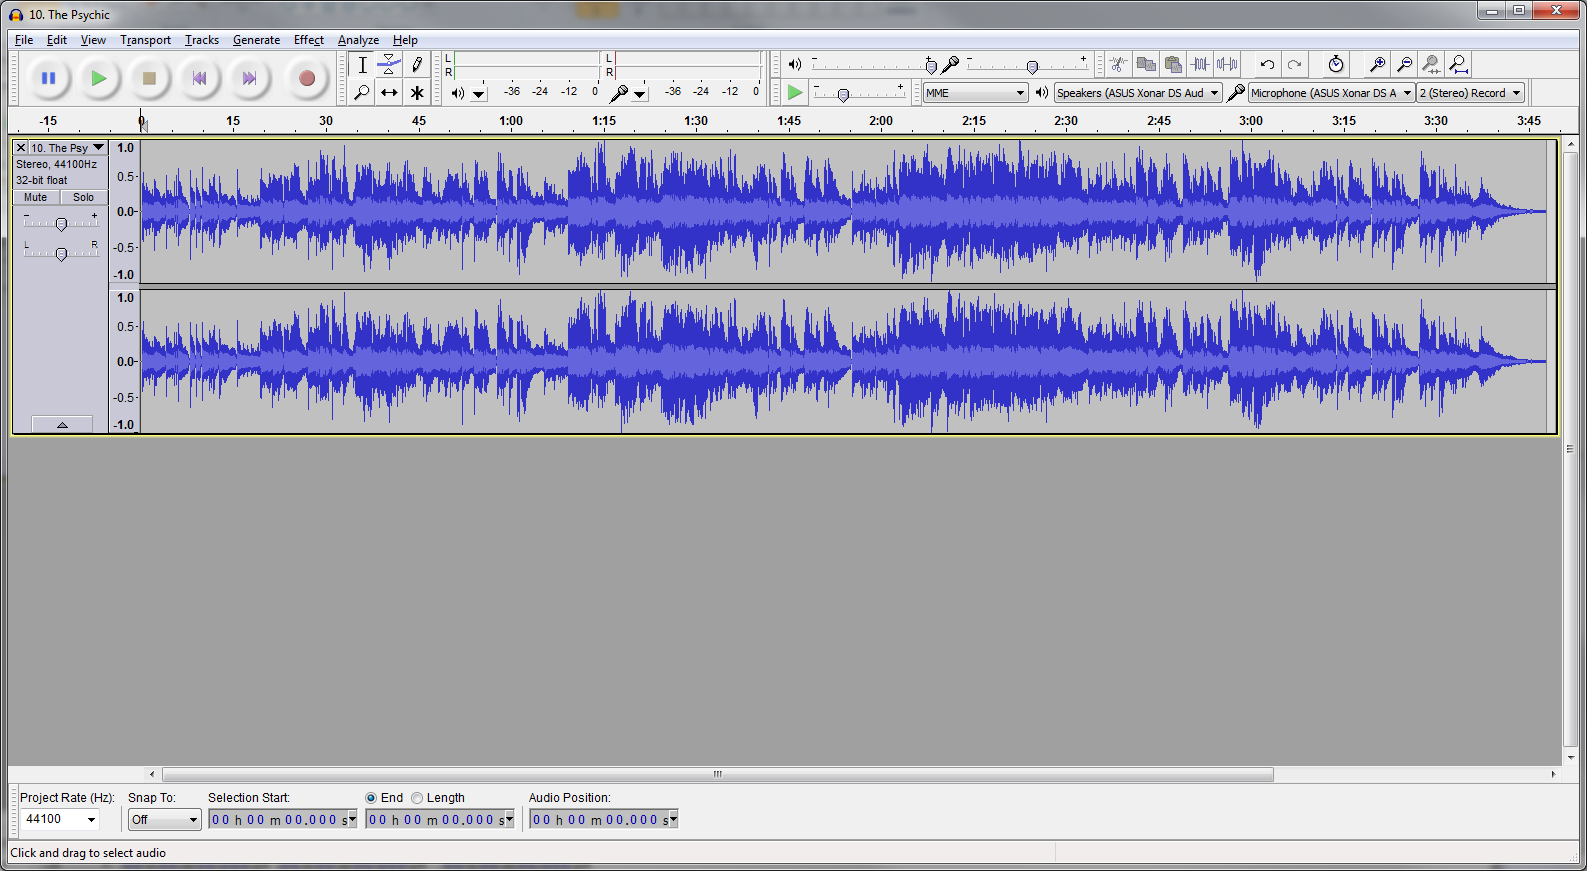Open the MME audio host dropdown
The height and width of the screenshot is (871, 1587).
(975, 93)
